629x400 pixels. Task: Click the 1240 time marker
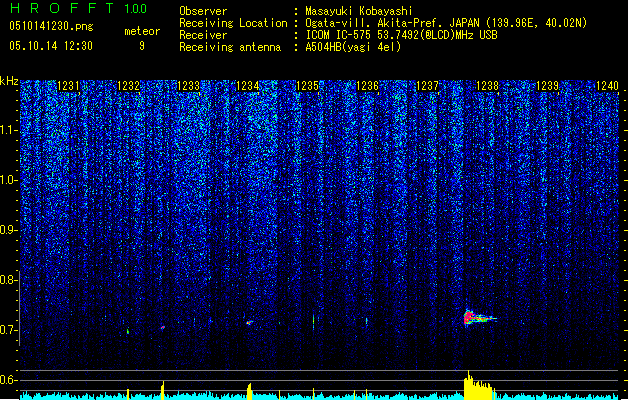(x=607, y=86)
